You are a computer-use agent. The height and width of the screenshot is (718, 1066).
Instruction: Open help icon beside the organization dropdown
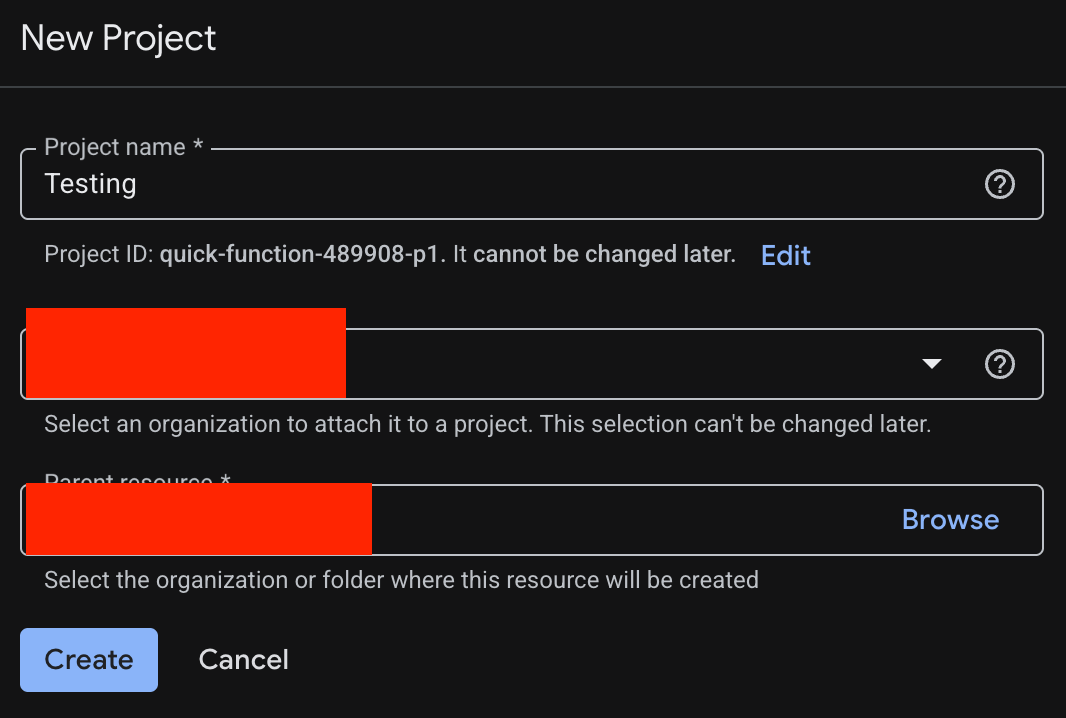pos(999,364)
